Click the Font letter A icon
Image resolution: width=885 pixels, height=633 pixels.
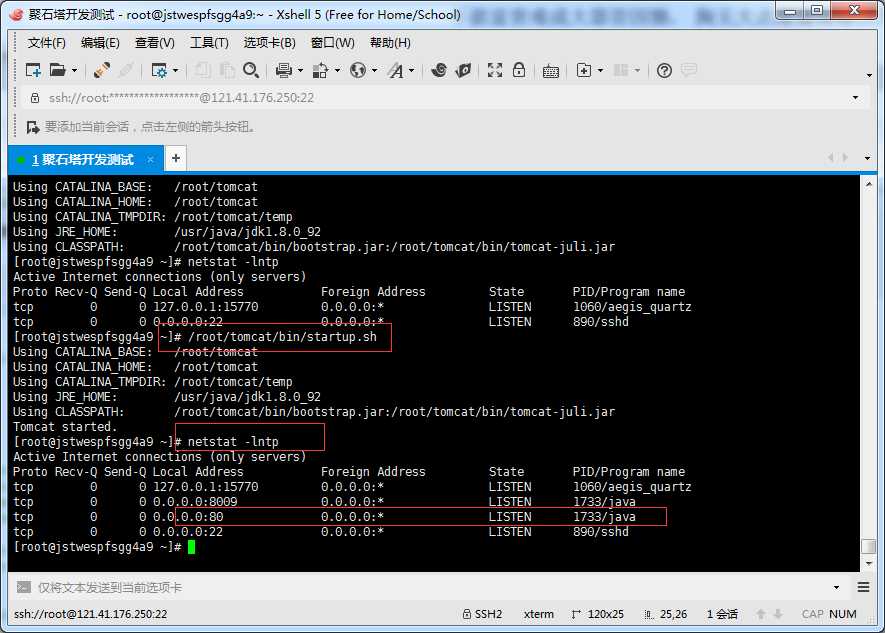(x=396, y=71)
